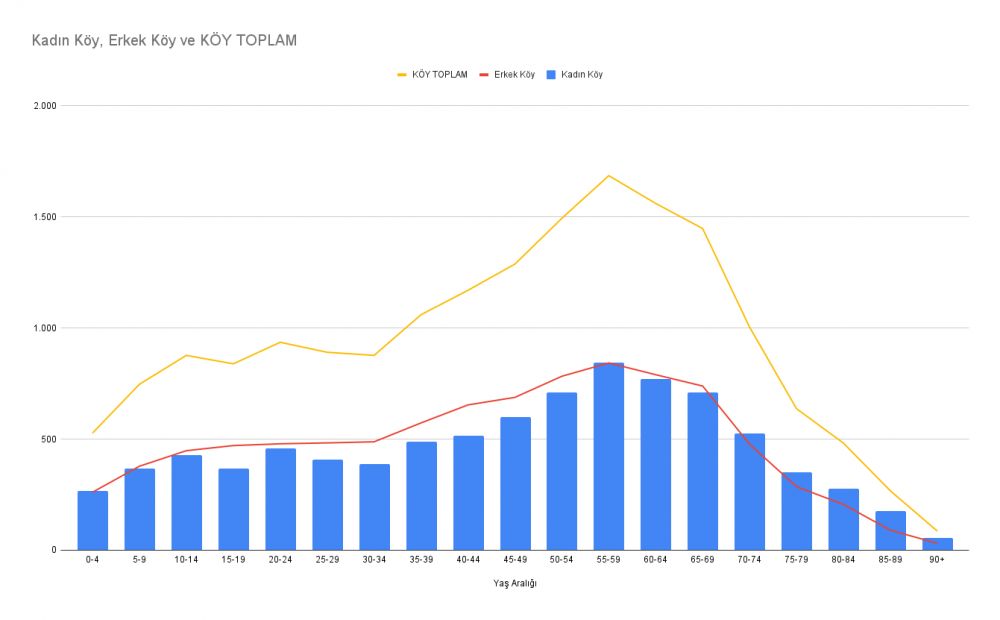1000x620 pixels.
Task: Click the Yaş Aralığı axis title
Action: (x=514, y=584)
